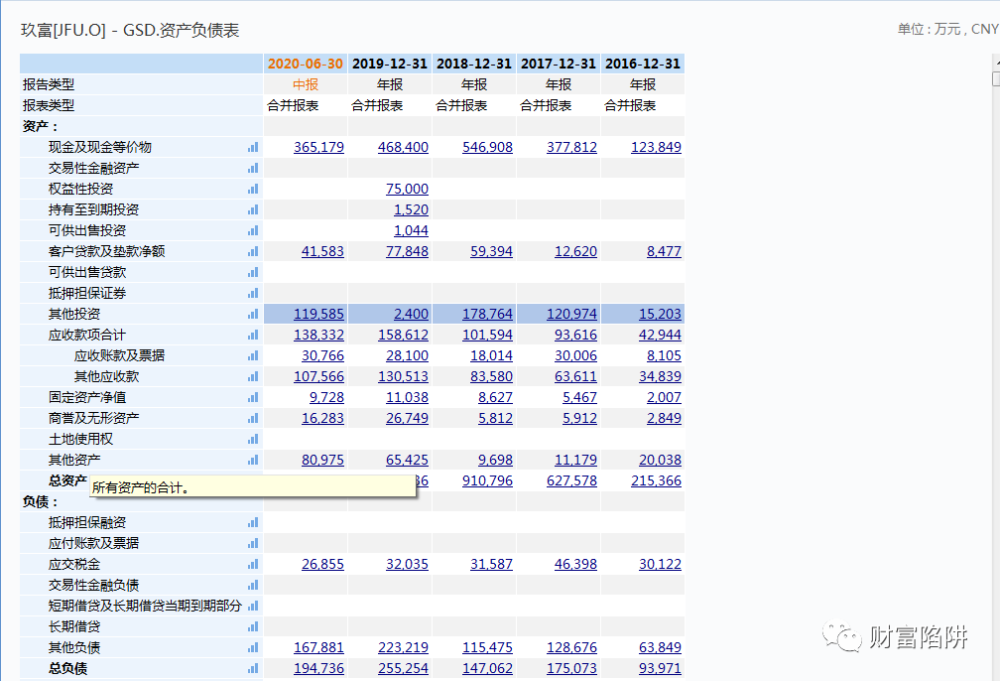Open chart icon for 应收账款及票据 row

pyautogui.click(x=253, y=356)
